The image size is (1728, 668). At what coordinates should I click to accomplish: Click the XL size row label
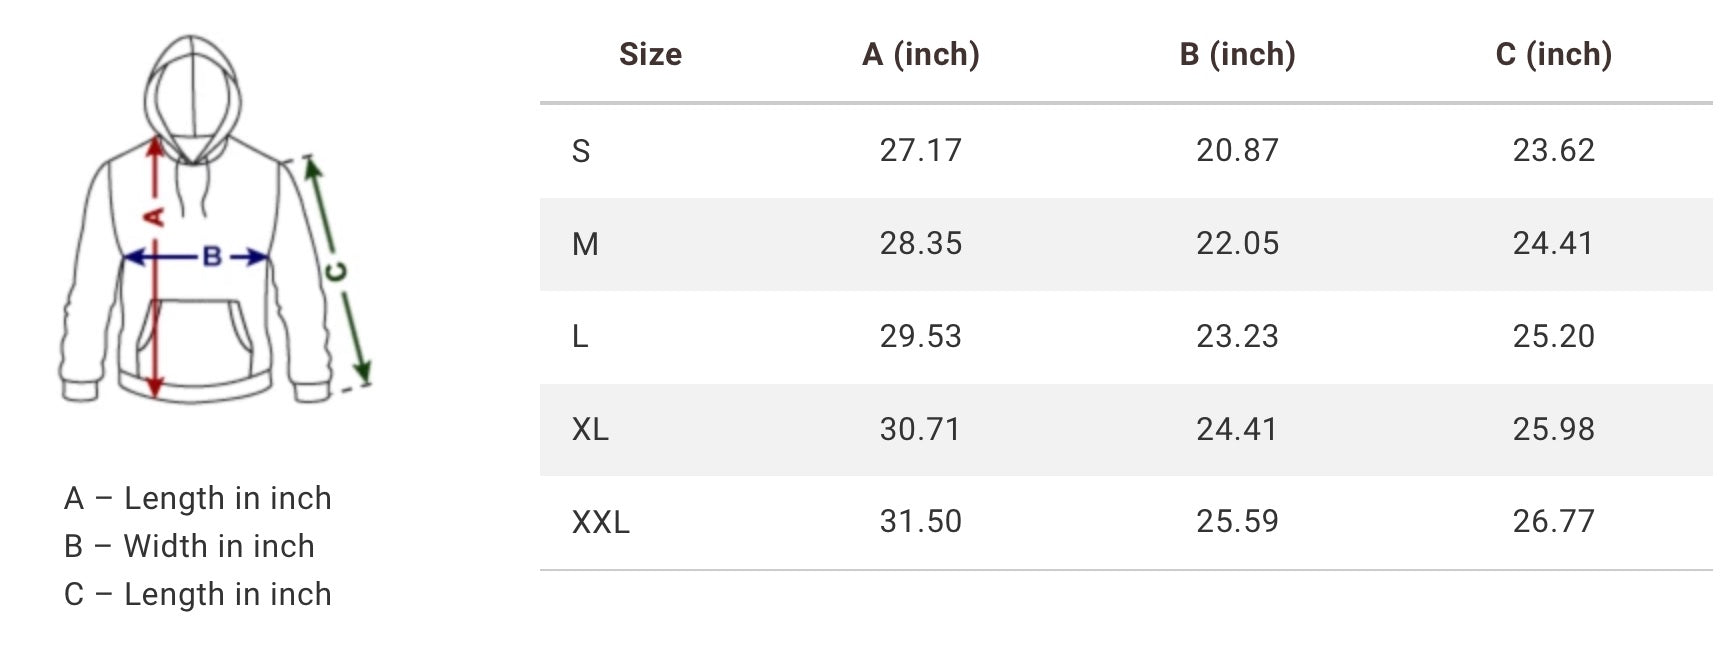click(590, 430)
